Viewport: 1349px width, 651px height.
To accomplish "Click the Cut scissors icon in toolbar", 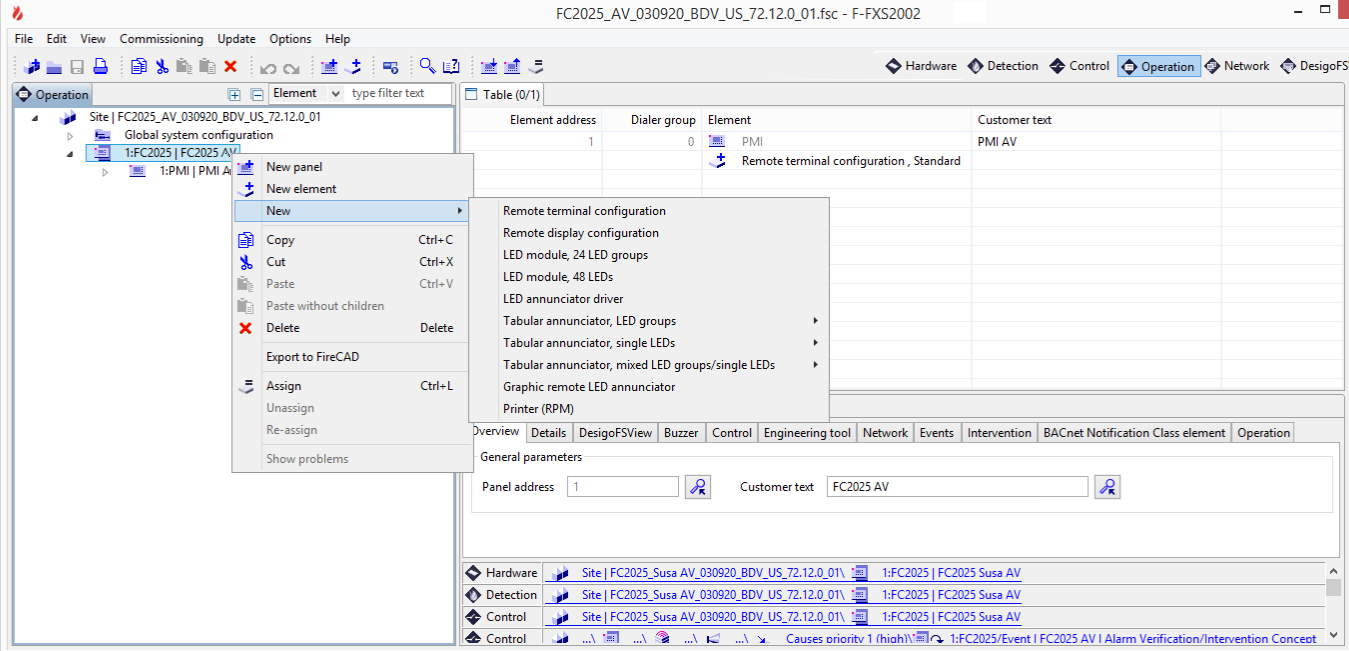I will 162,67.
